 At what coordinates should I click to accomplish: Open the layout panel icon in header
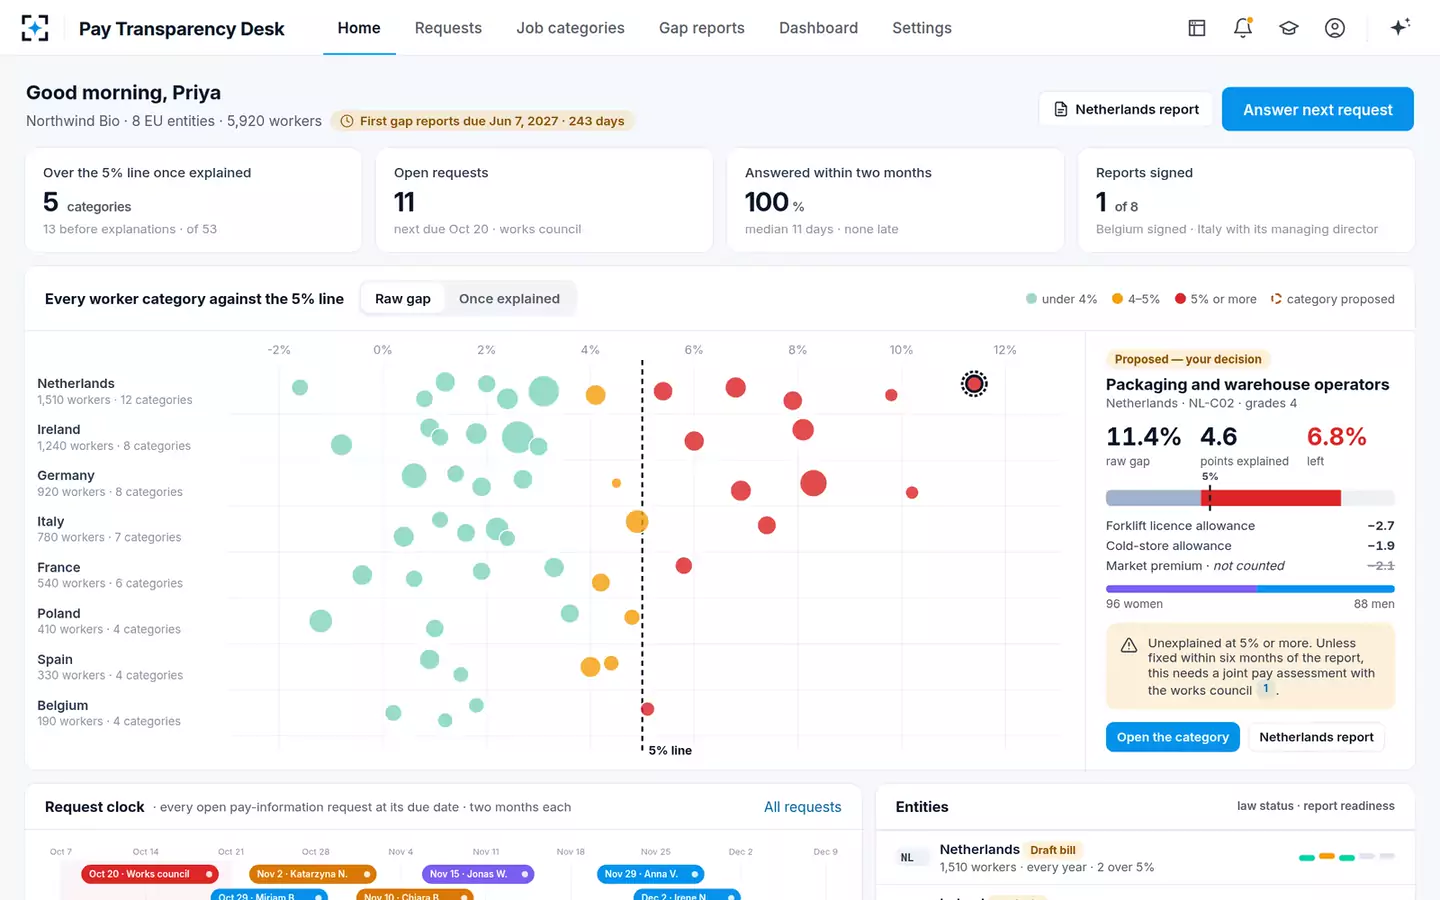1196,28
